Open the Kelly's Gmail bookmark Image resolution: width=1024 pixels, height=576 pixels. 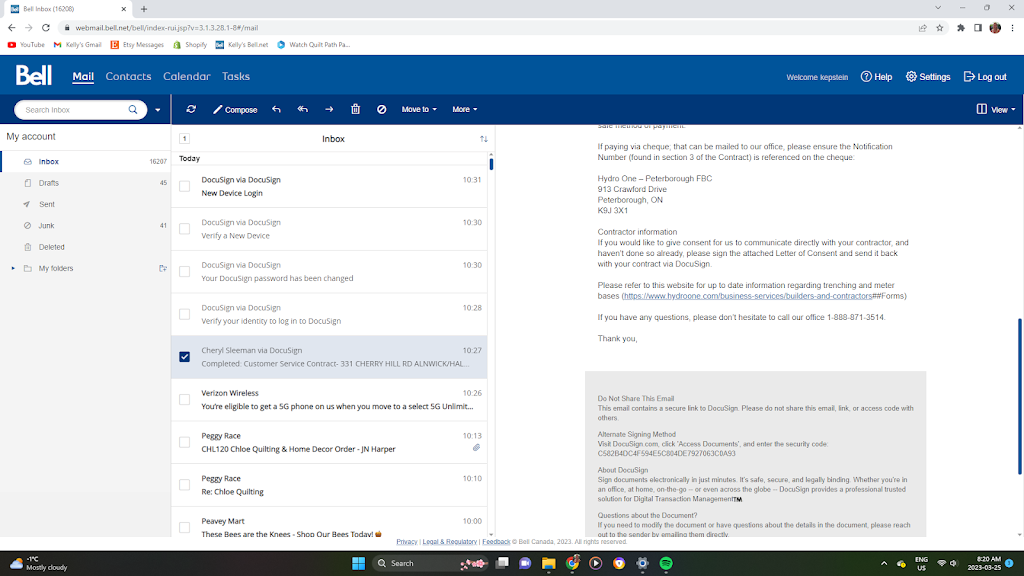coord(77,45)
